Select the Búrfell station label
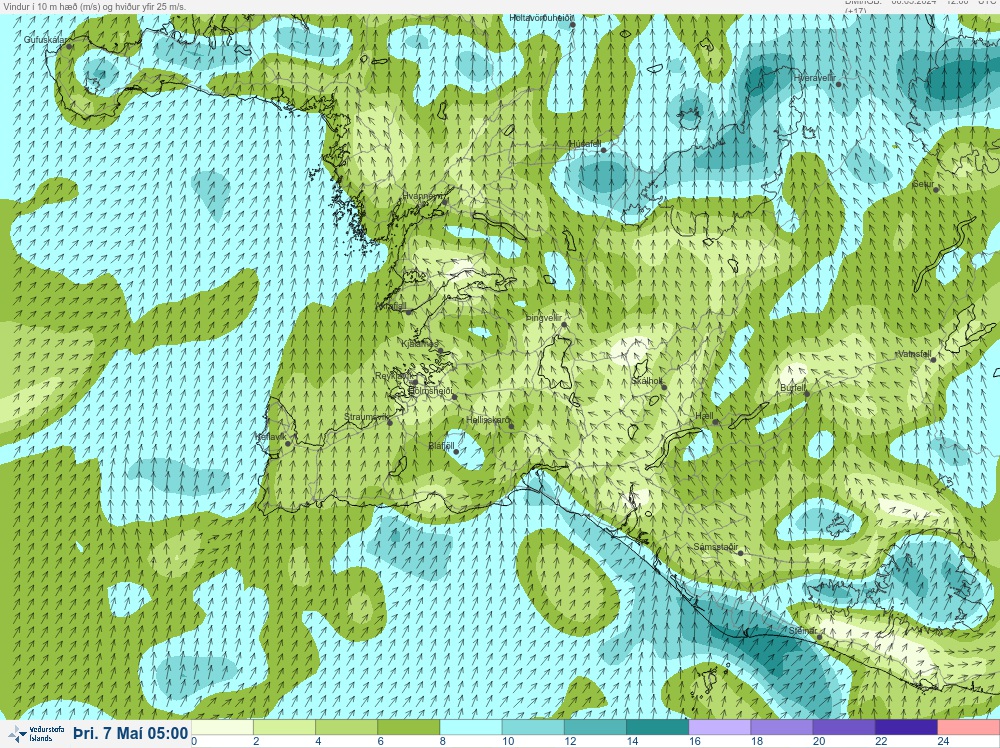 coord(793,388)
